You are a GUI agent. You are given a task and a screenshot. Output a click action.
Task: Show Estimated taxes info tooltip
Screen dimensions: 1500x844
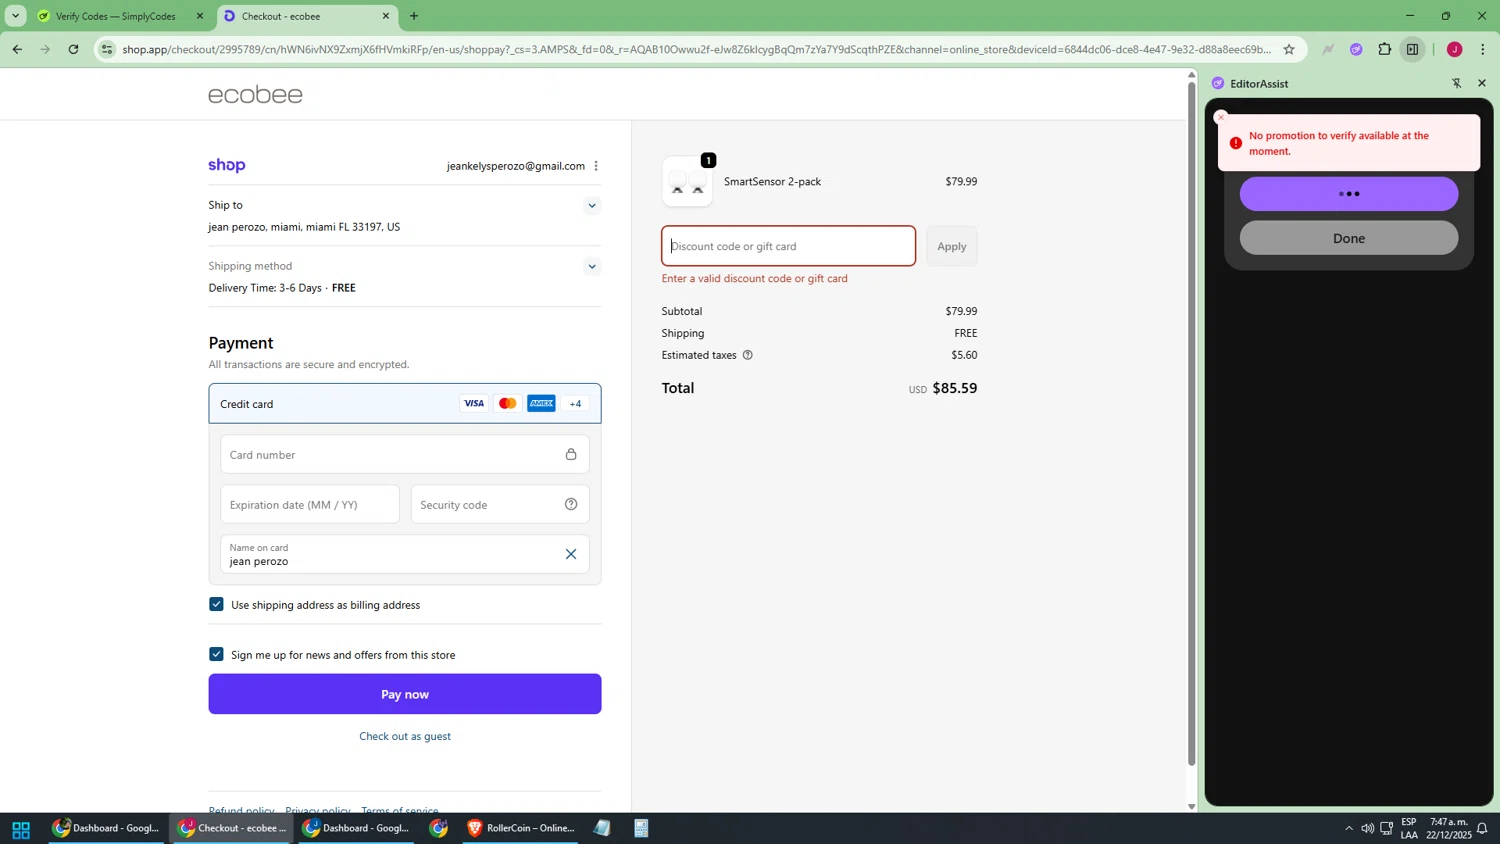pyautogui.click(x=747, y=355)
